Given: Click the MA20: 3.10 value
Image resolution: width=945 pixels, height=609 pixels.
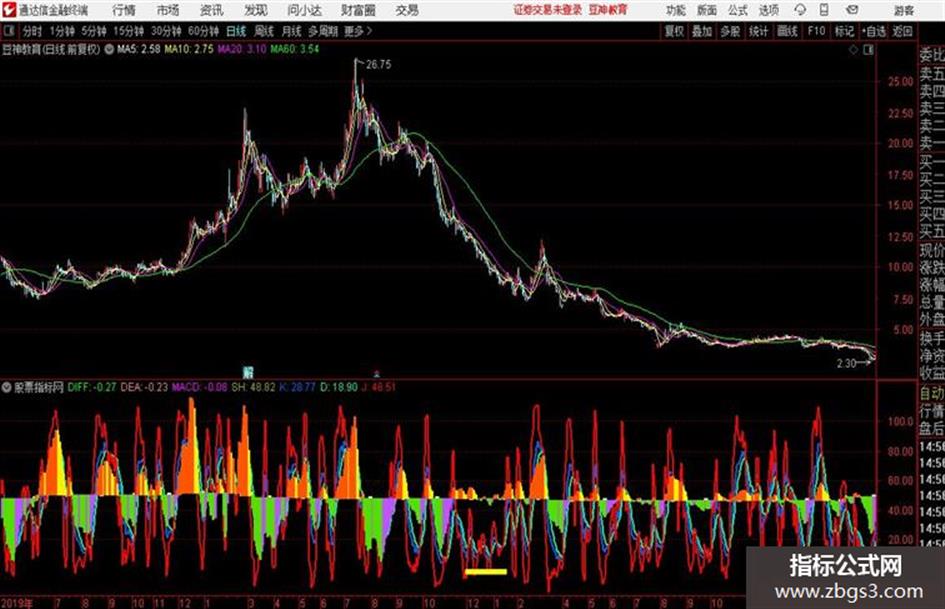Looking at the screenshot, I should [x=242, y=49].
